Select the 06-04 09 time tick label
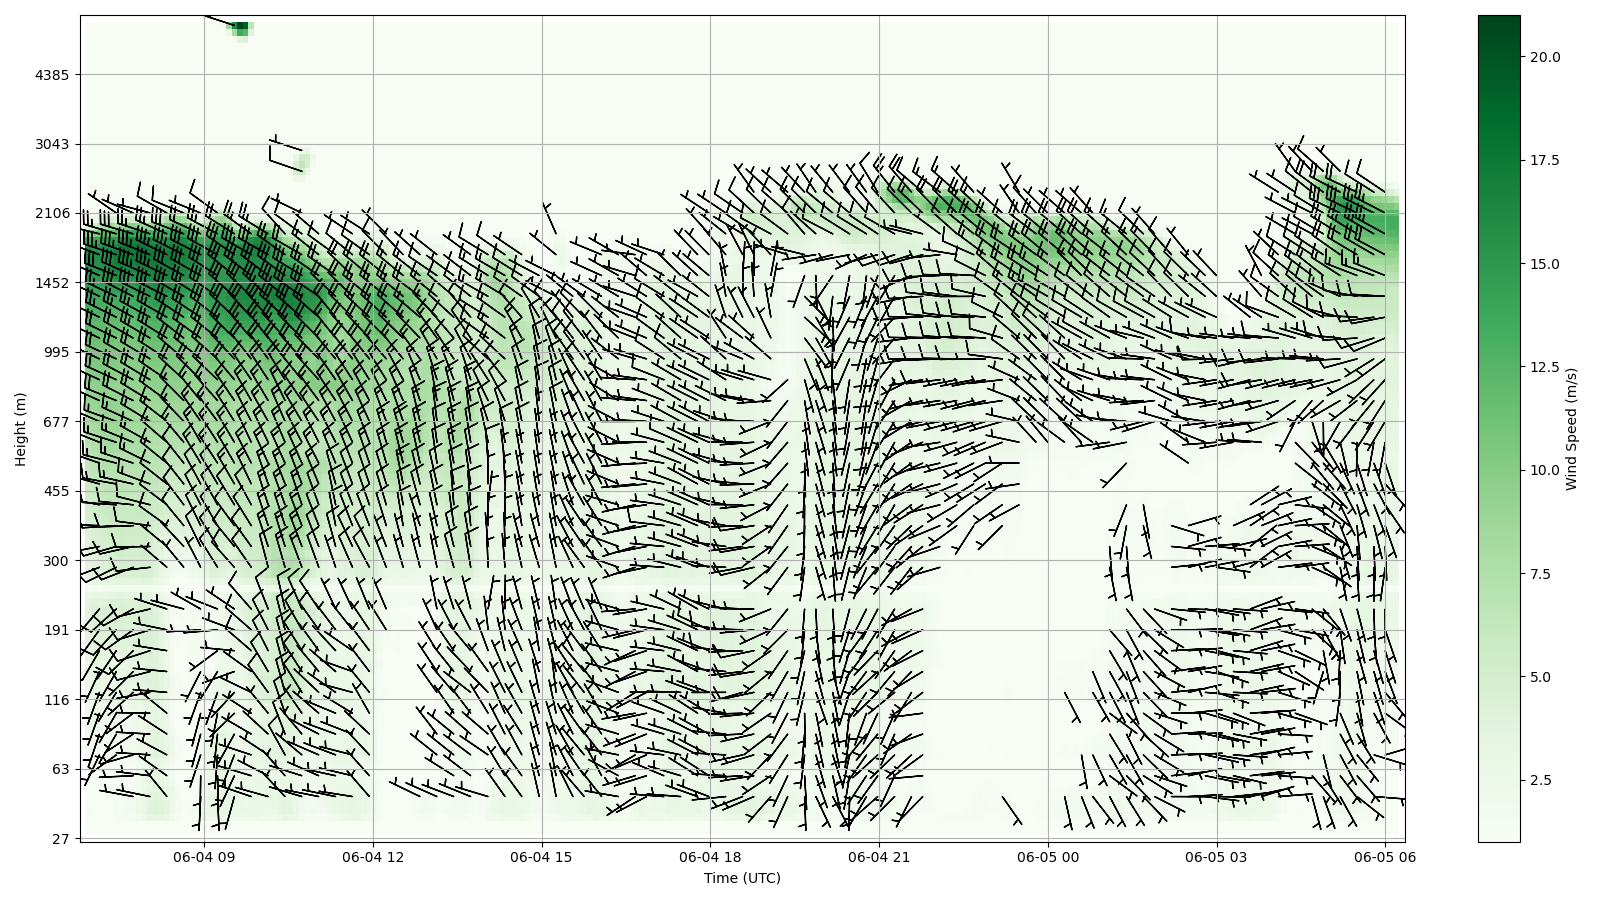This screenshot has width=1600, height=900. (x=204, y=857)
